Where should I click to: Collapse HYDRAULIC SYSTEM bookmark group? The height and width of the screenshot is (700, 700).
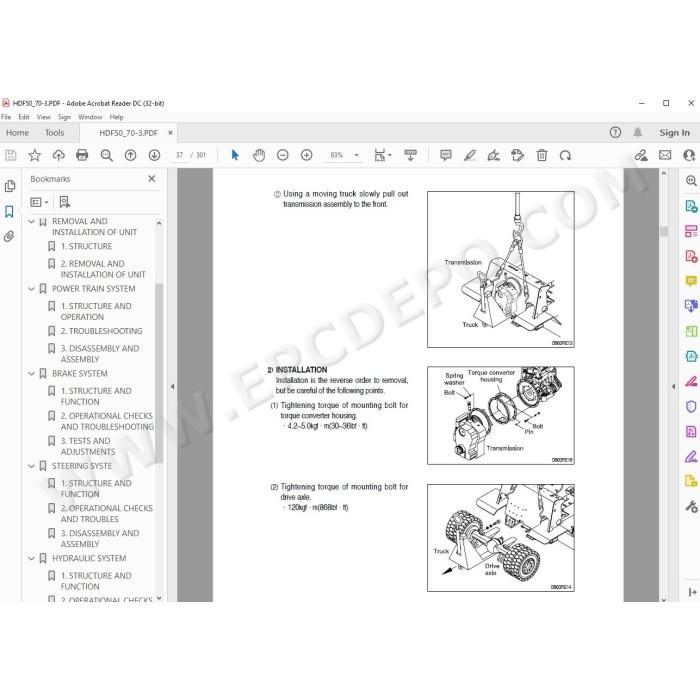[x=31, y=559]
